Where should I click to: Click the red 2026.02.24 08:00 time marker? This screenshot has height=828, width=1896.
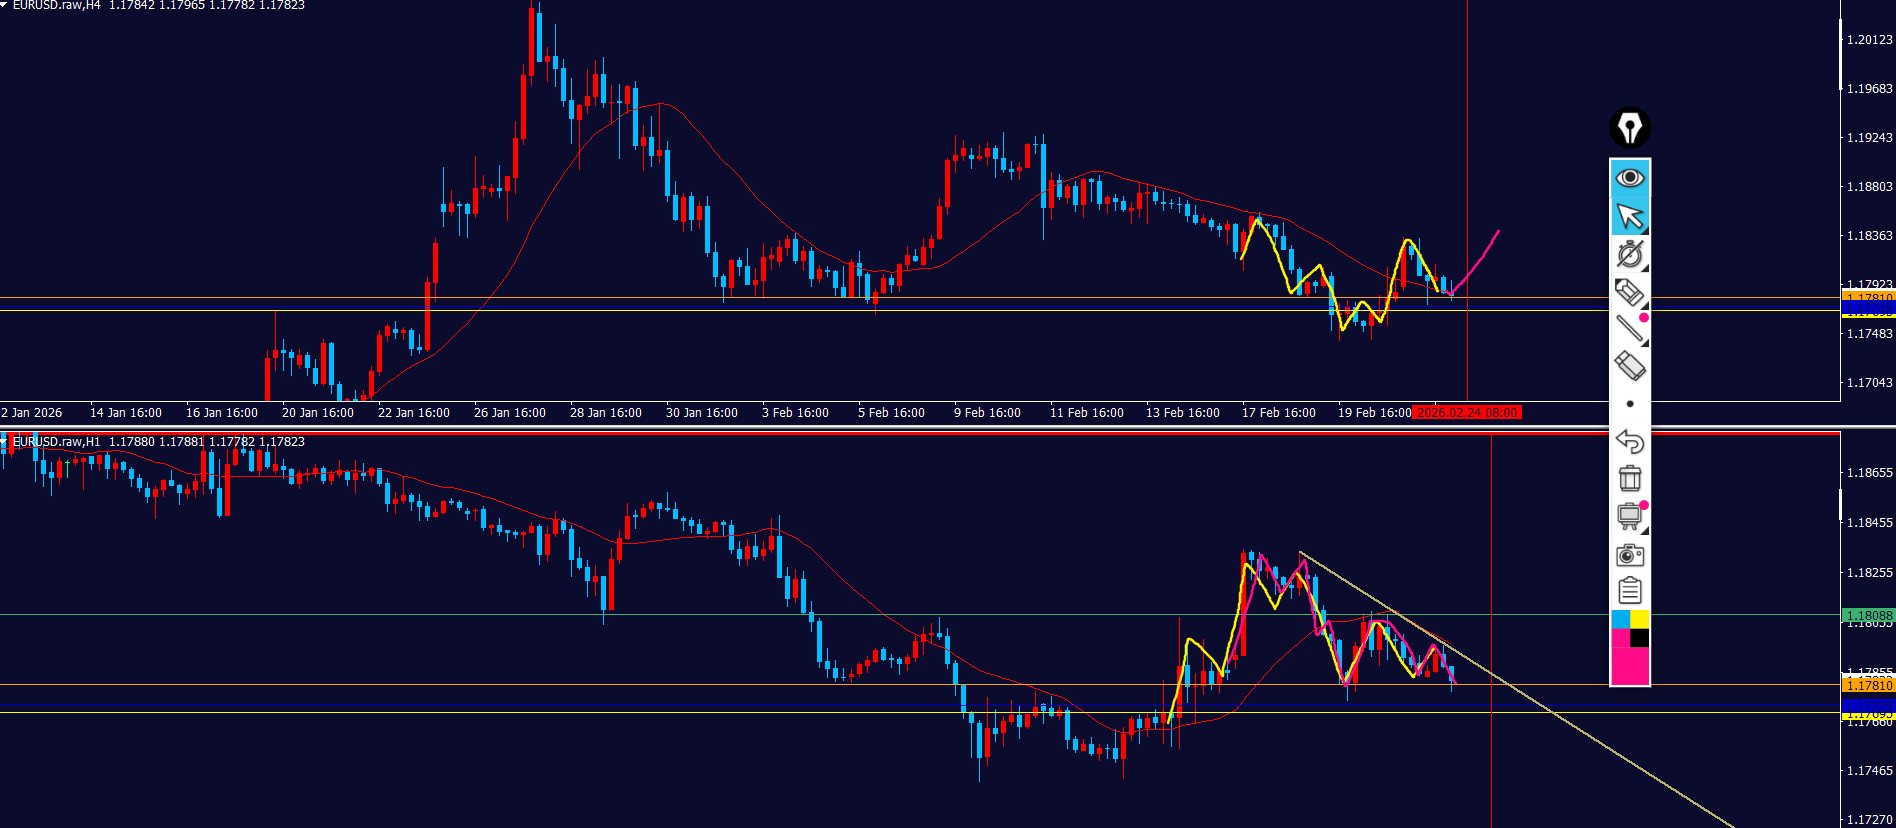pyautogui.click(x=1467, y=413)
